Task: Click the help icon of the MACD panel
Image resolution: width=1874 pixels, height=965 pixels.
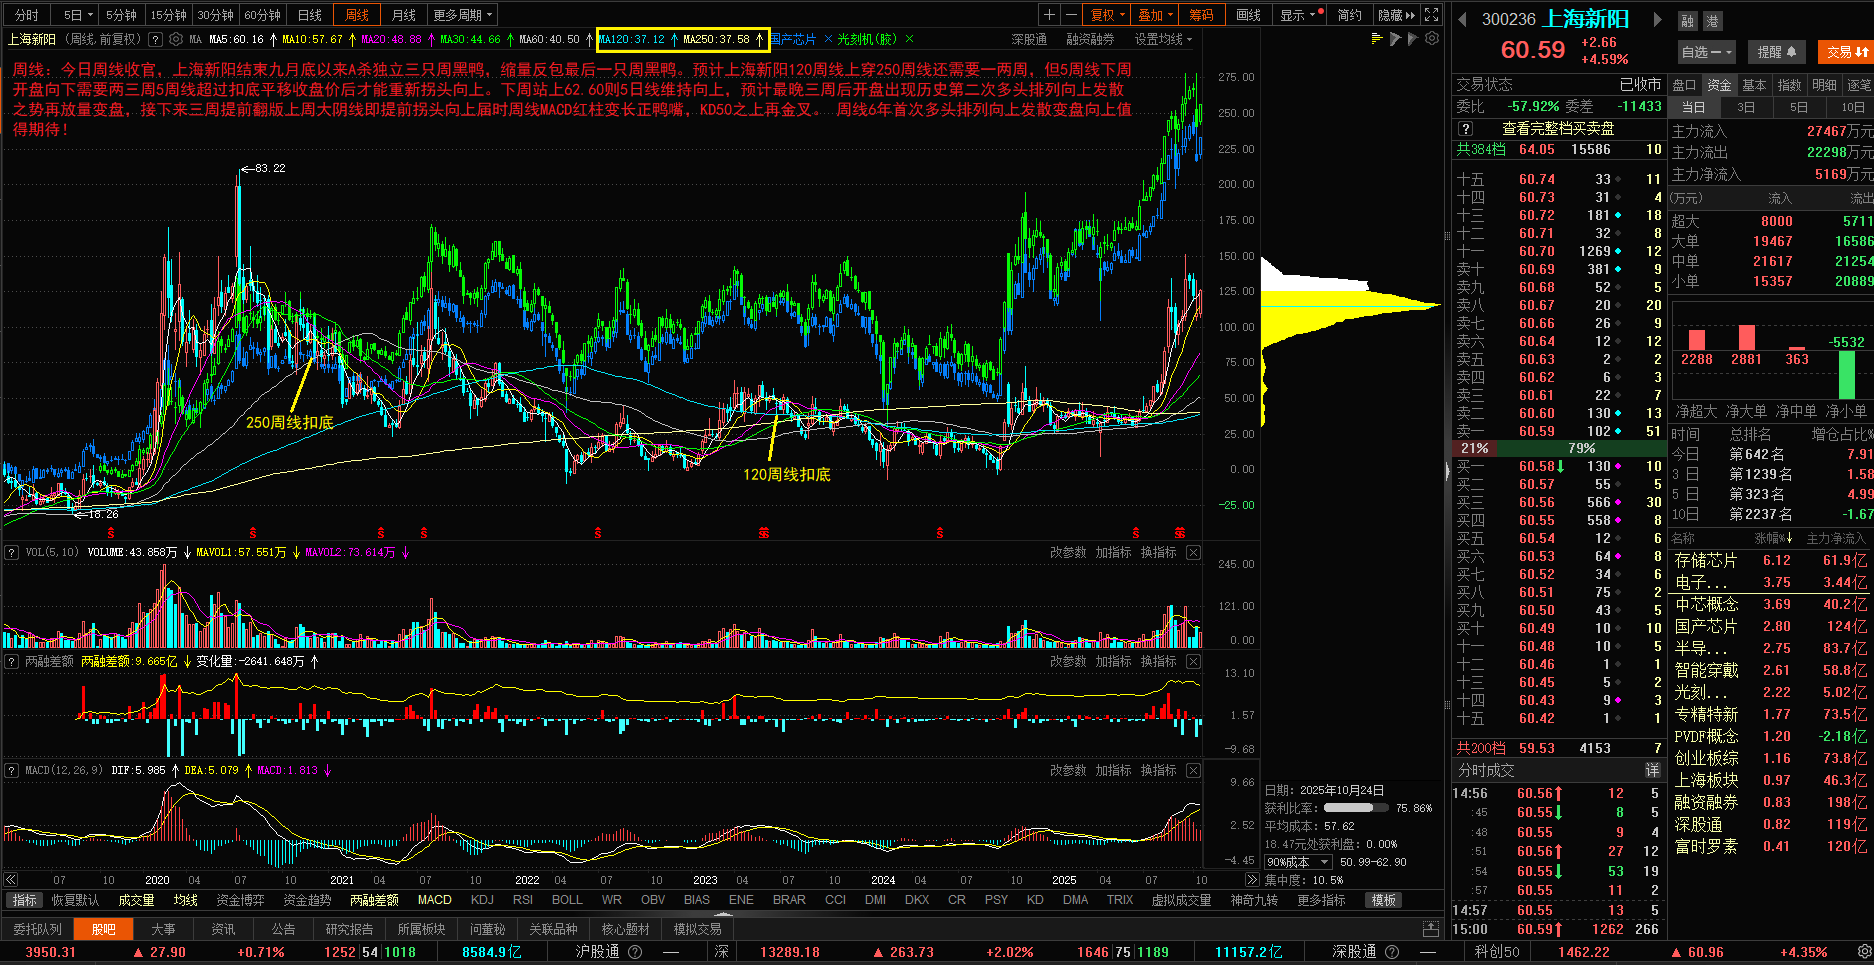Action: 12,770
